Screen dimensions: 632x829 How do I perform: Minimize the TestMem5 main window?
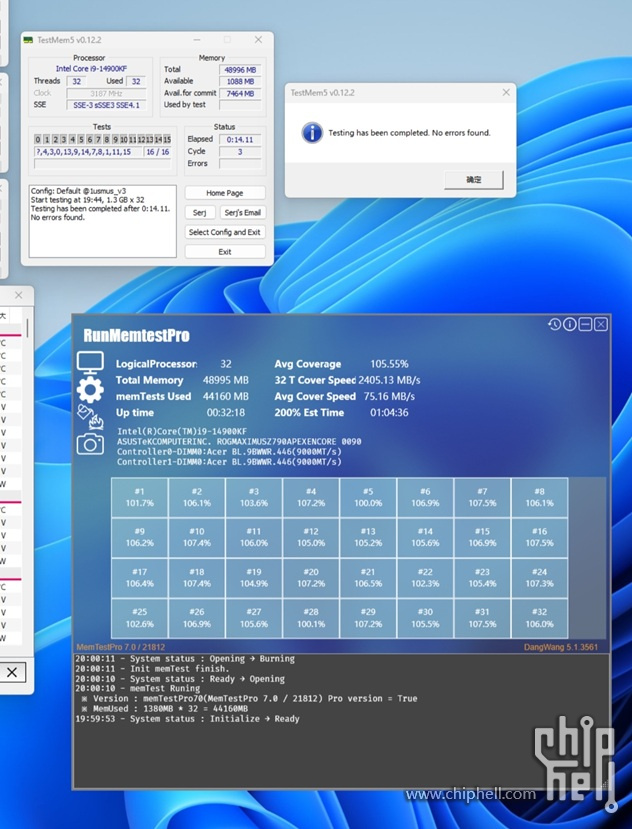click(197, 40)
